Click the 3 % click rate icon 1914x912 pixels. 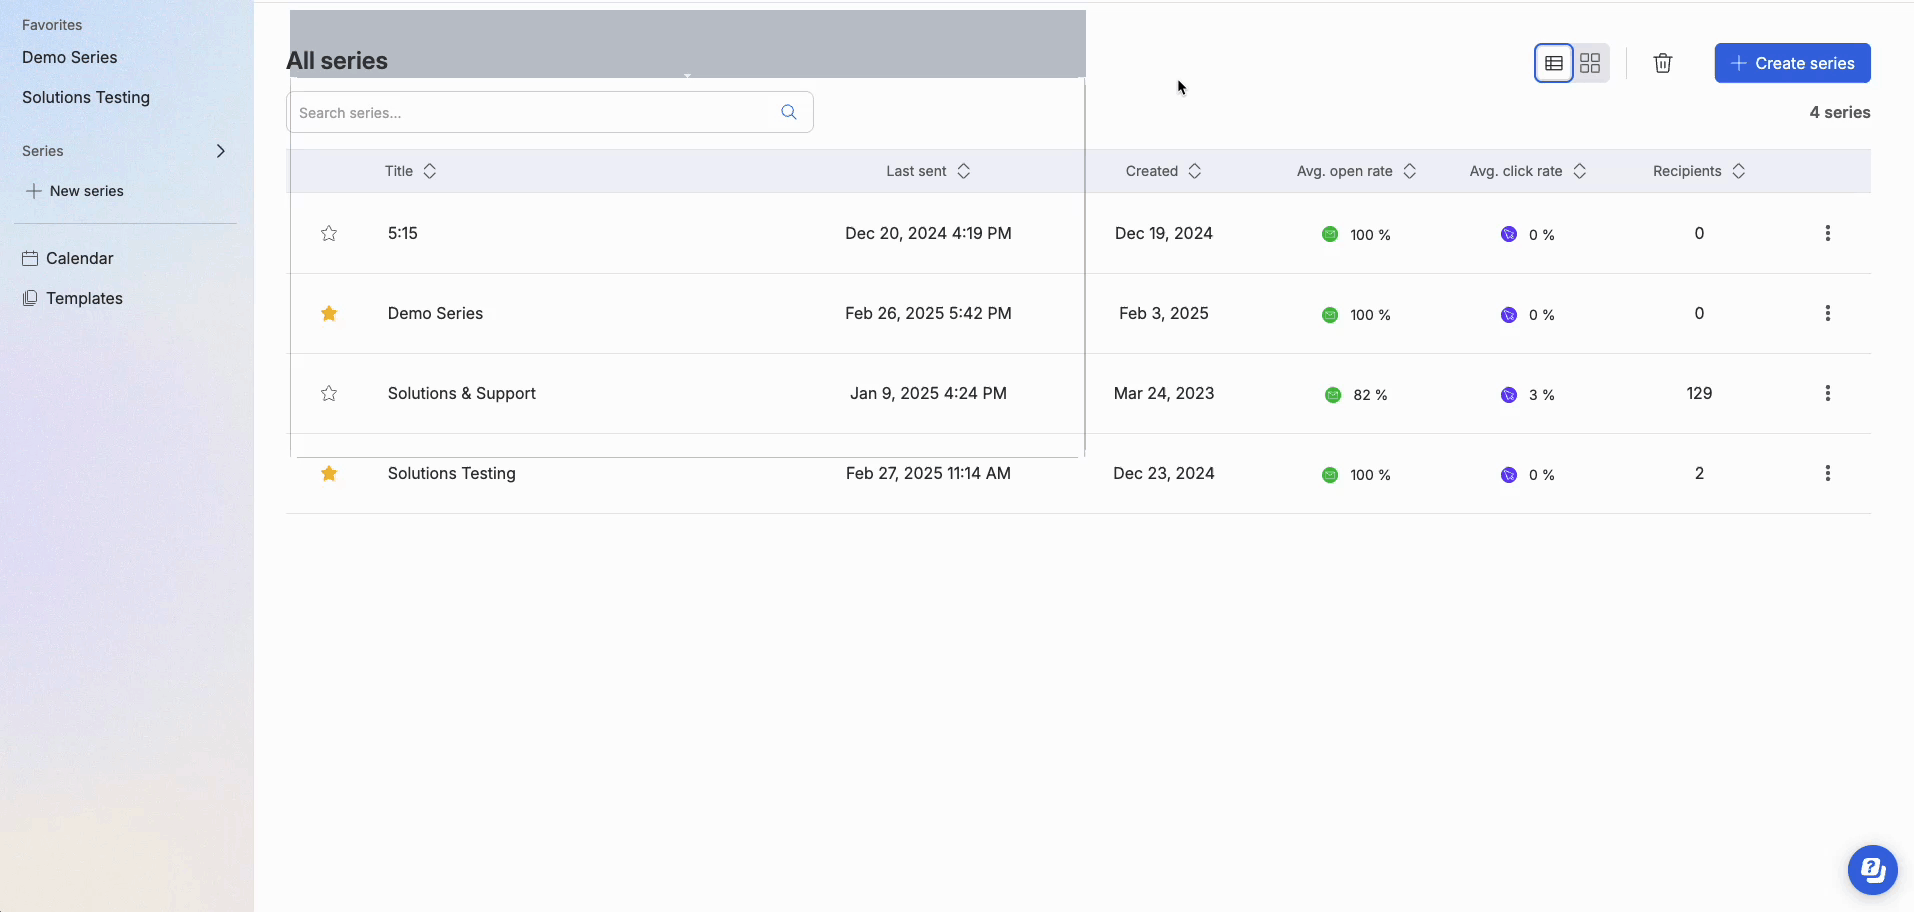tap(1509, 395)
